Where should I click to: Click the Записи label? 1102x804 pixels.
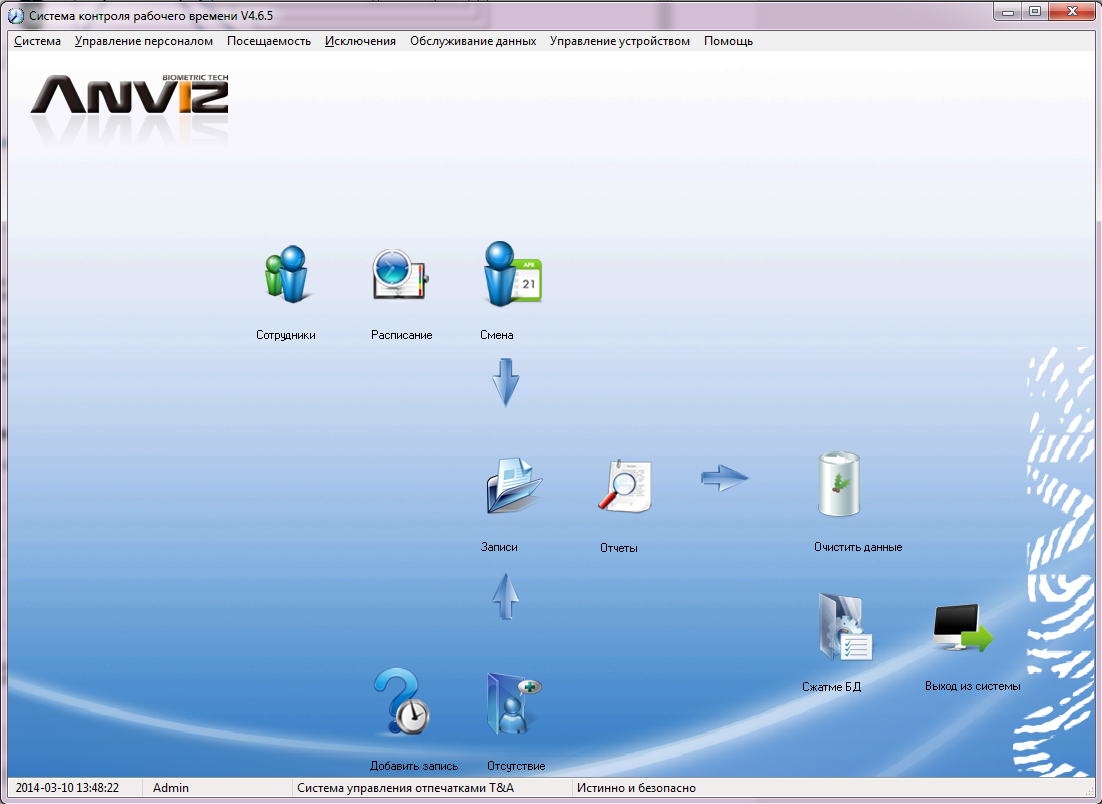pos(499,547)
